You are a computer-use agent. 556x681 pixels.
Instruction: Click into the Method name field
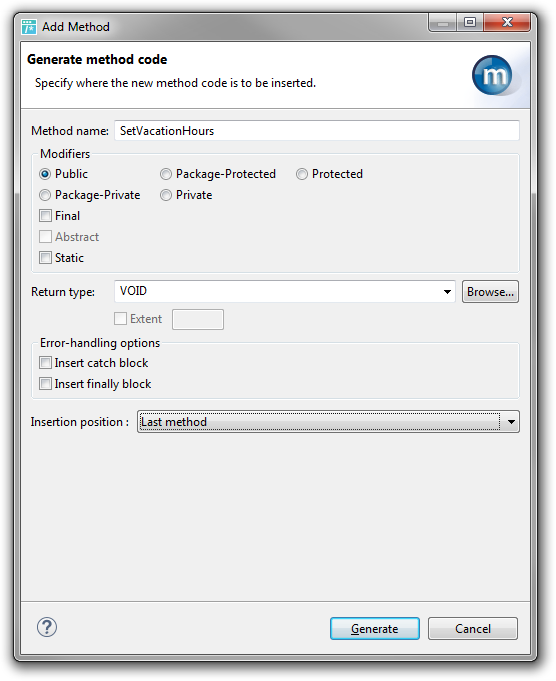(x=317, y=131)
